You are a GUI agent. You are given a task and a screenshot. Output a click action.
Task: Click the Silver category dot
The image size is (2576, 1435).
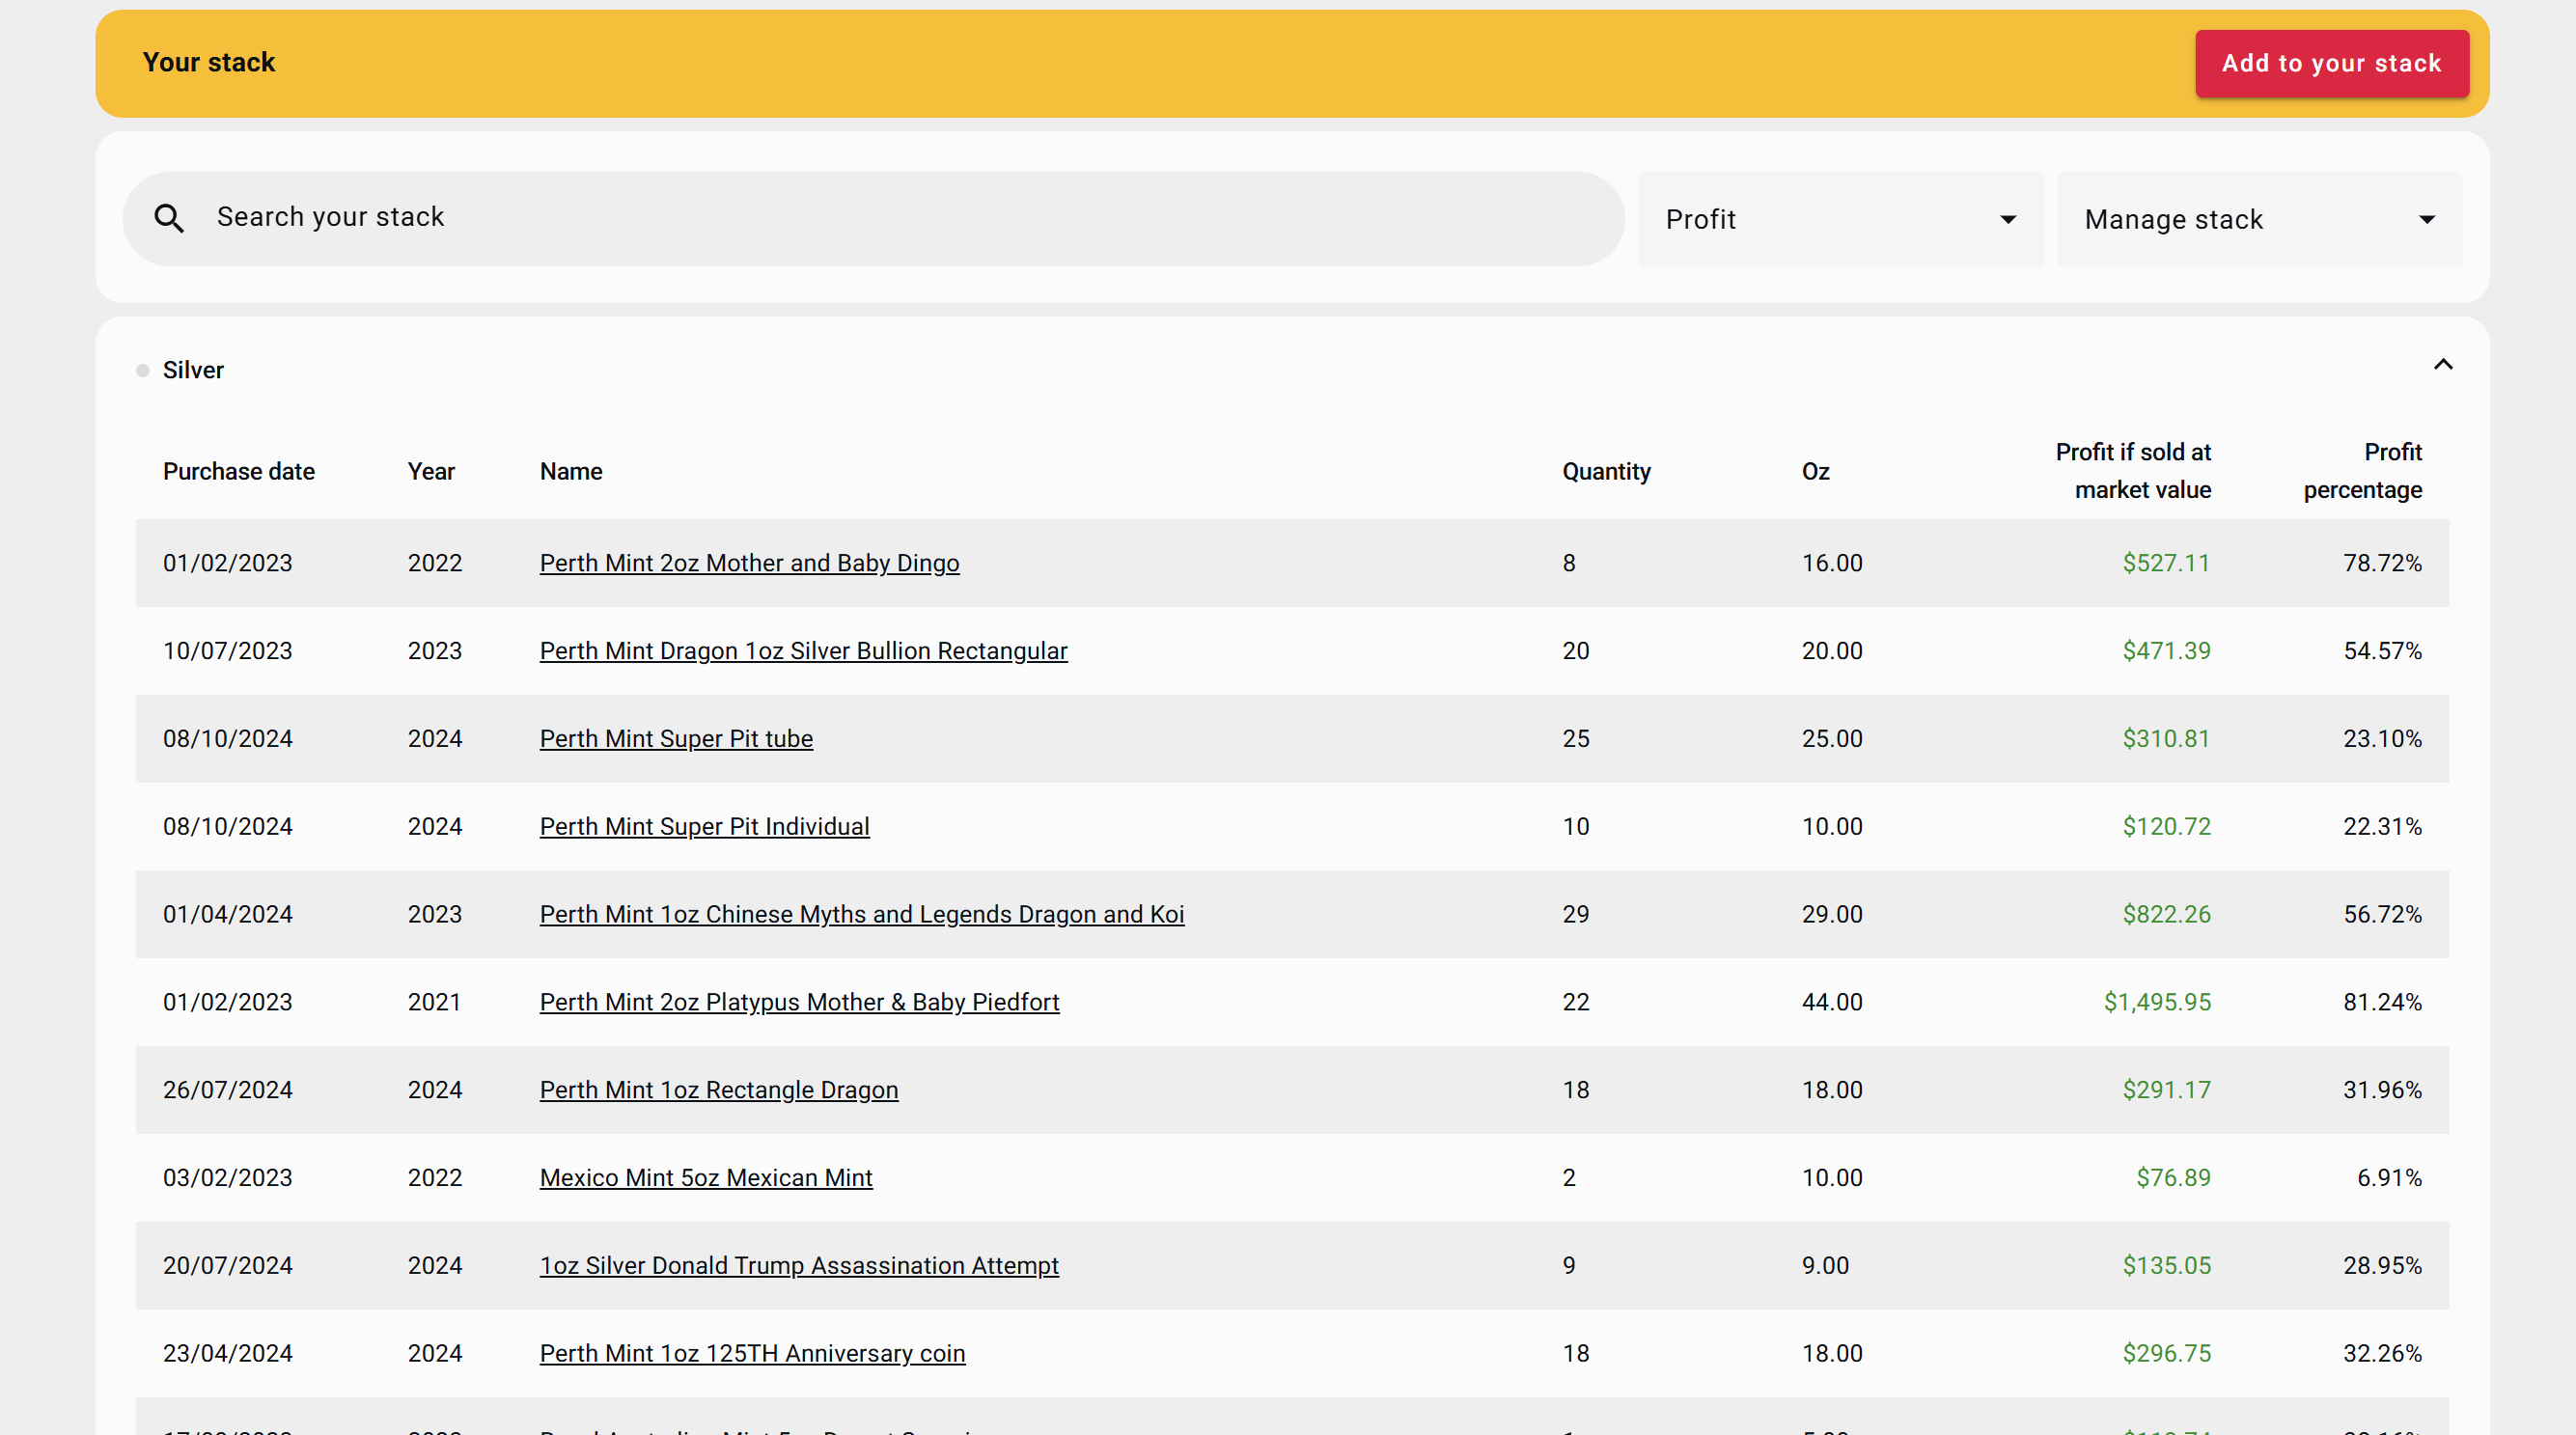tap(143, 371)
